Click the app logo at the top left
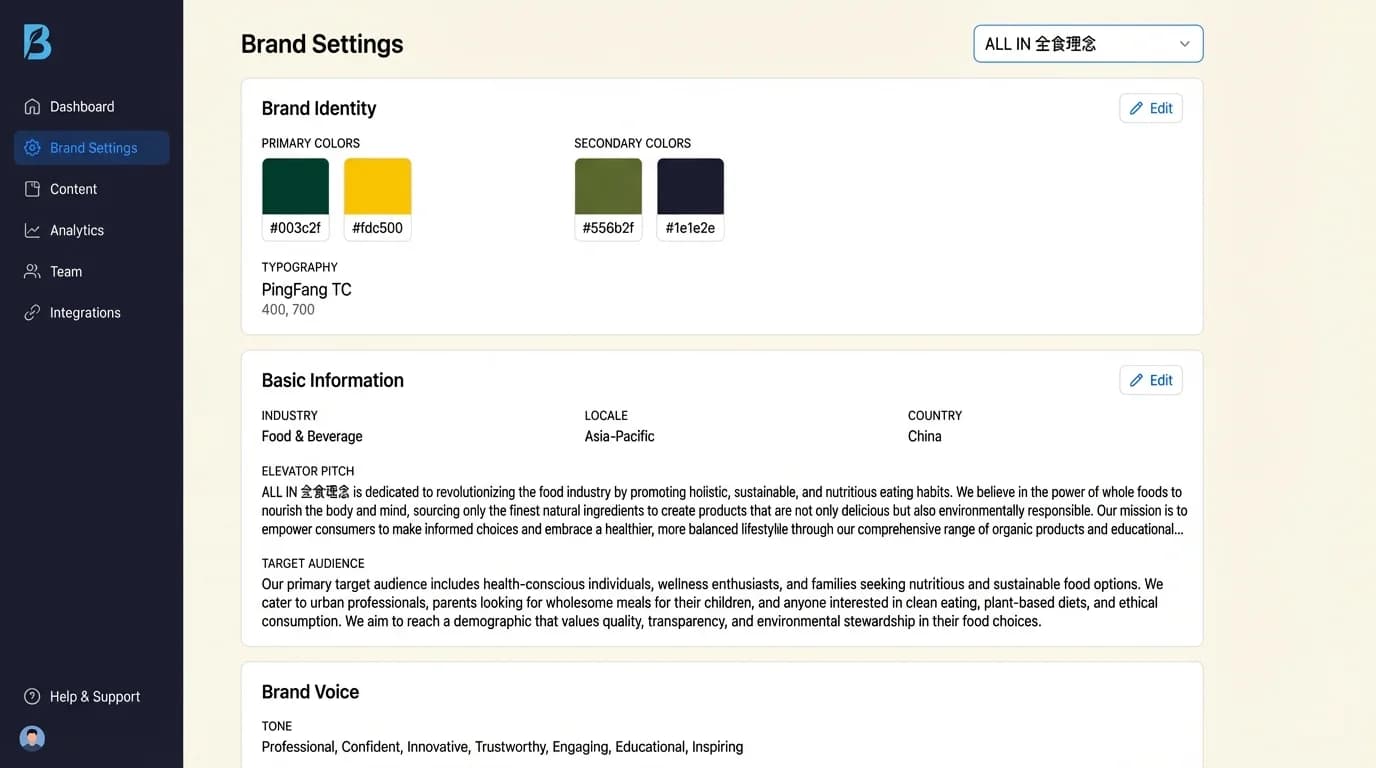Viewport: 1376px width, 768px height. click(36, 42)
